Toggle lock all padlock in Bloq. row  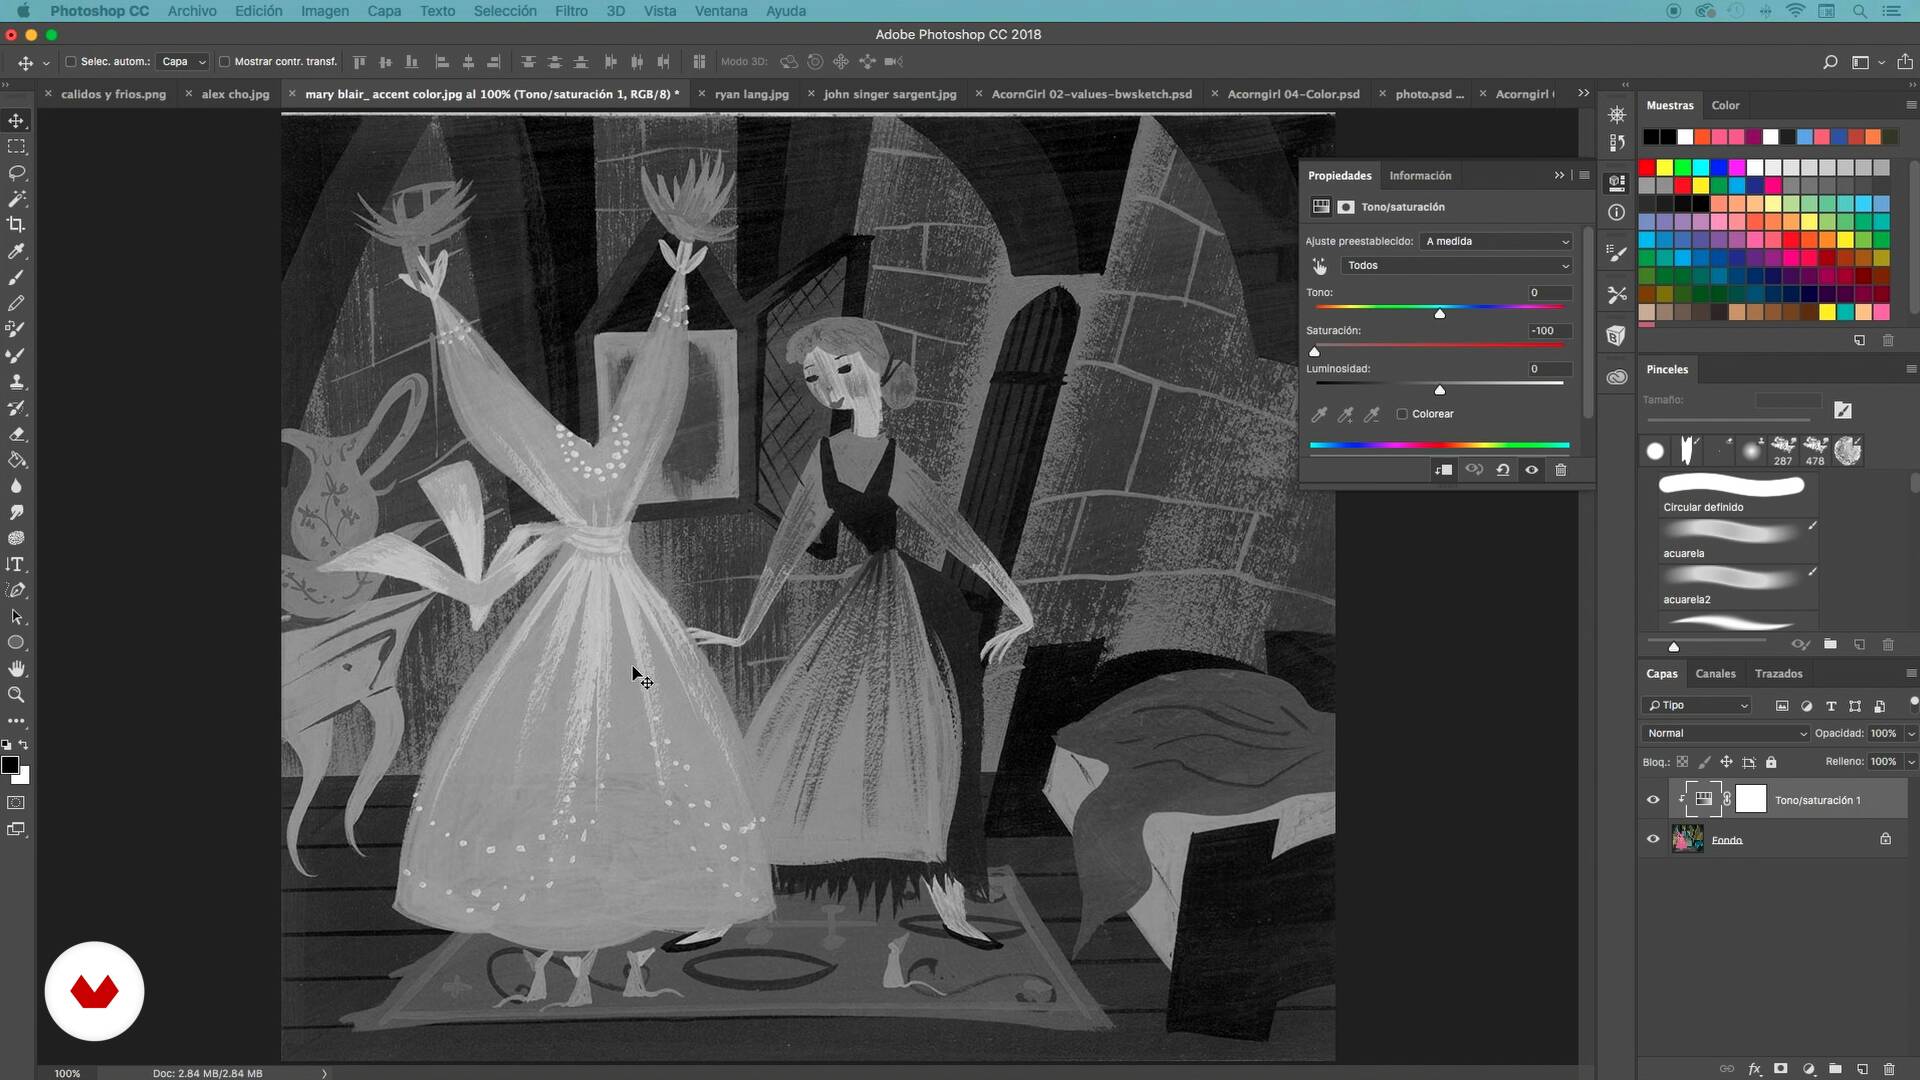(x=1771, y=762)
